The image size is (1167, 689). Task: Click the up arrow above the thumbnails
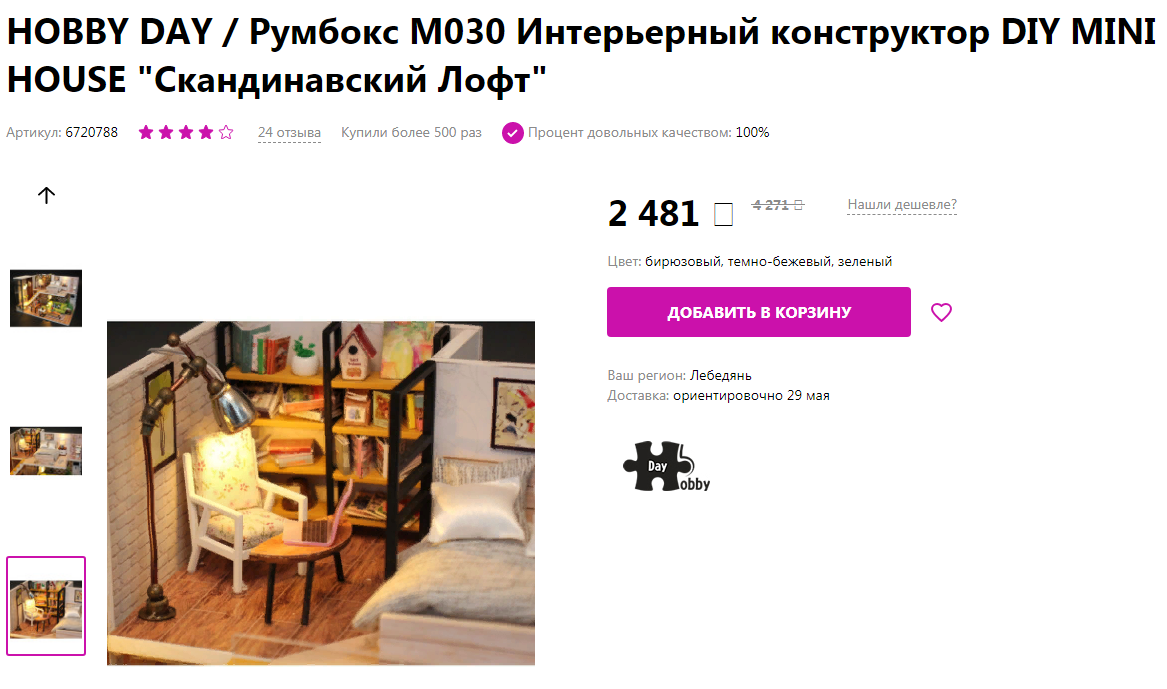pyautogui.click(x=46, y=195)
